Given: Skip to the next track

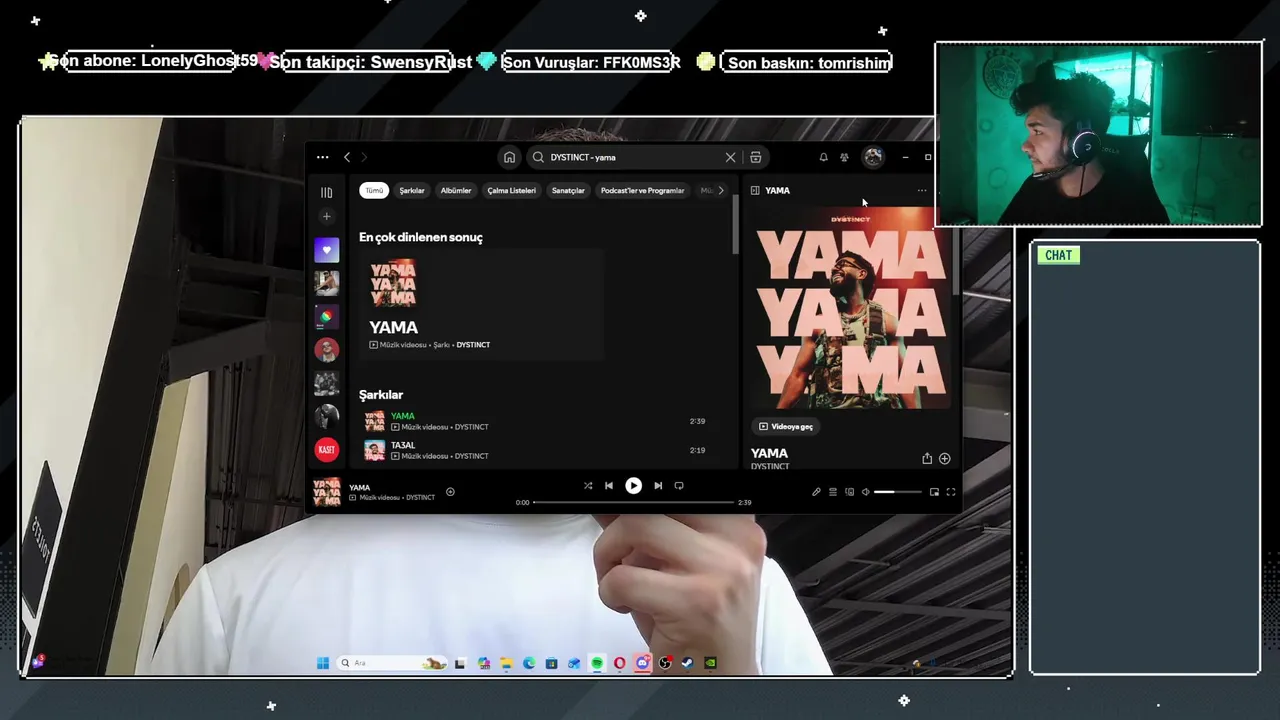Looking at the screenshot, I should pos(658,486).
